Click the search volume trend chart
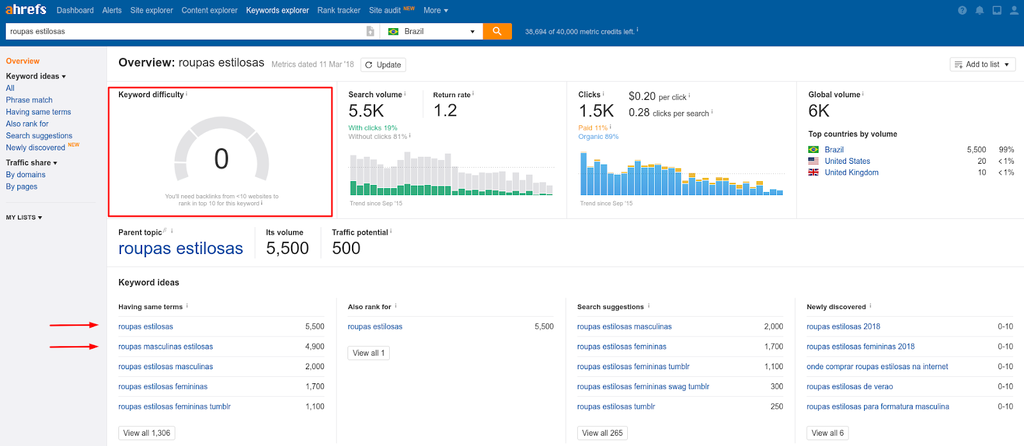 pyautogui.click(x=451, y=173)
